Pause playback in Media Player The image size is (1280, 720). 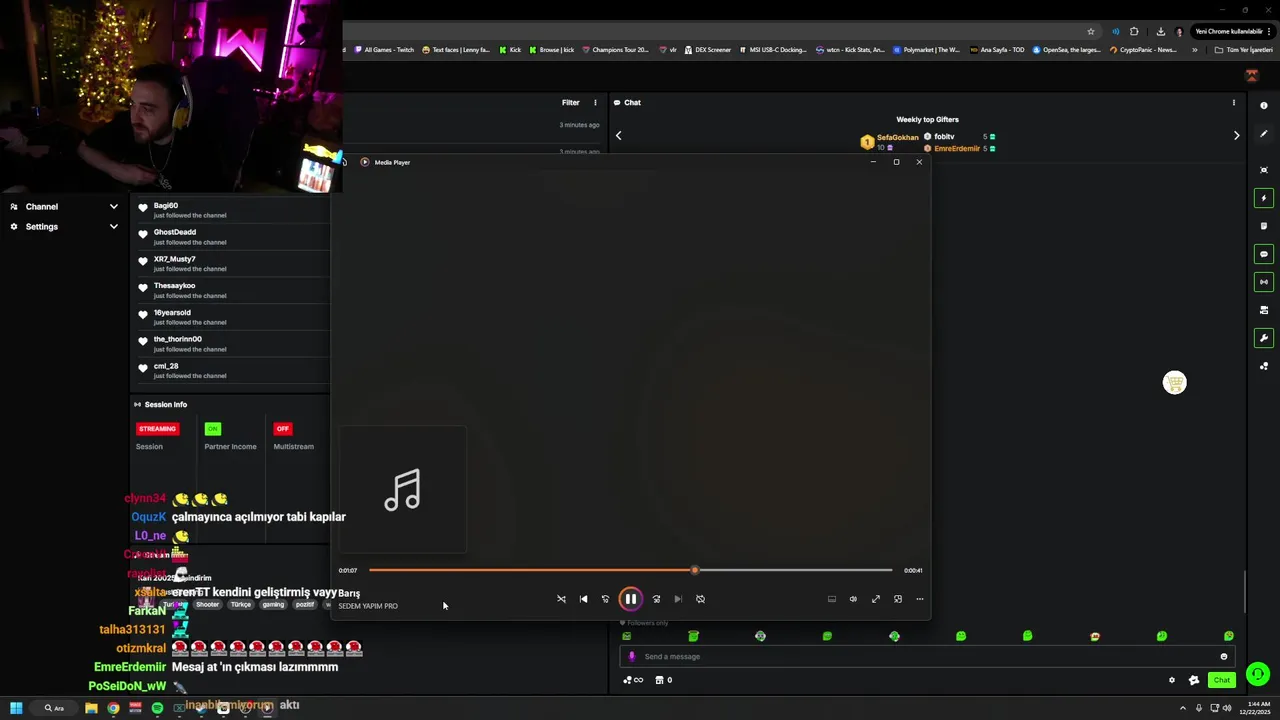coord(630,599)
